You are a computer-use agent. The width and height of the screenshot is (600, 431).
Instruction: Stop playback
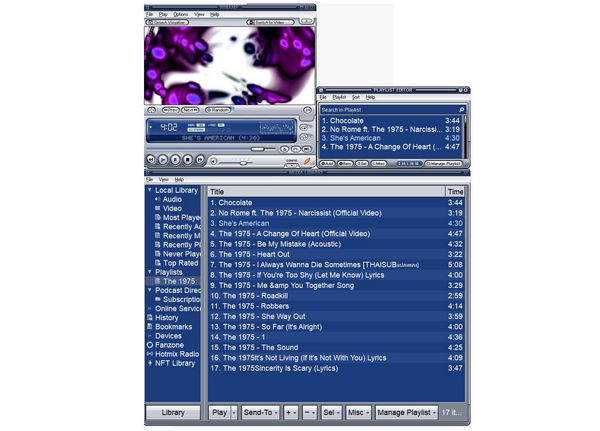(188, 159)
